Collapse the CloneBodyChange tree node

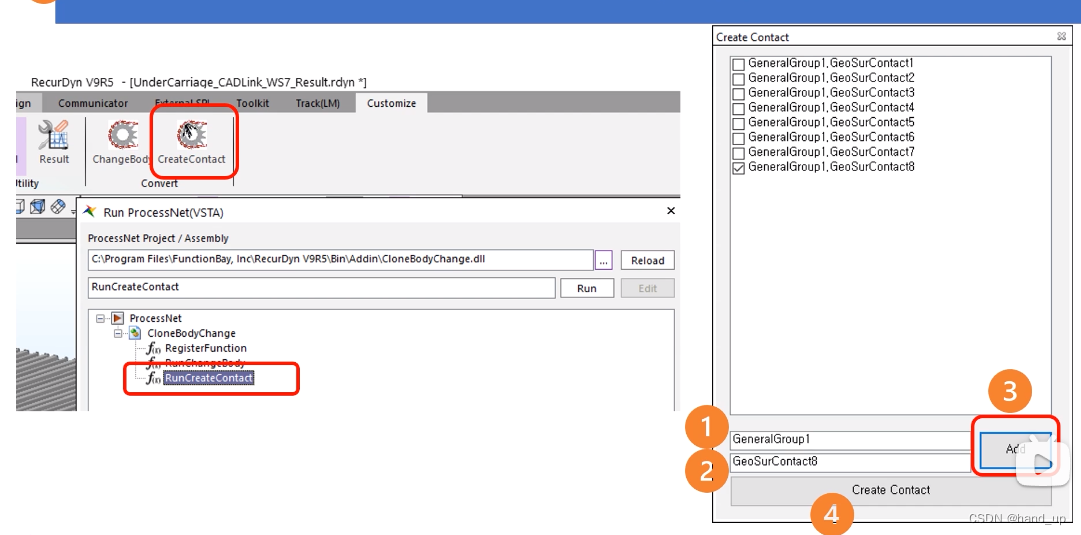pos(118,333)
